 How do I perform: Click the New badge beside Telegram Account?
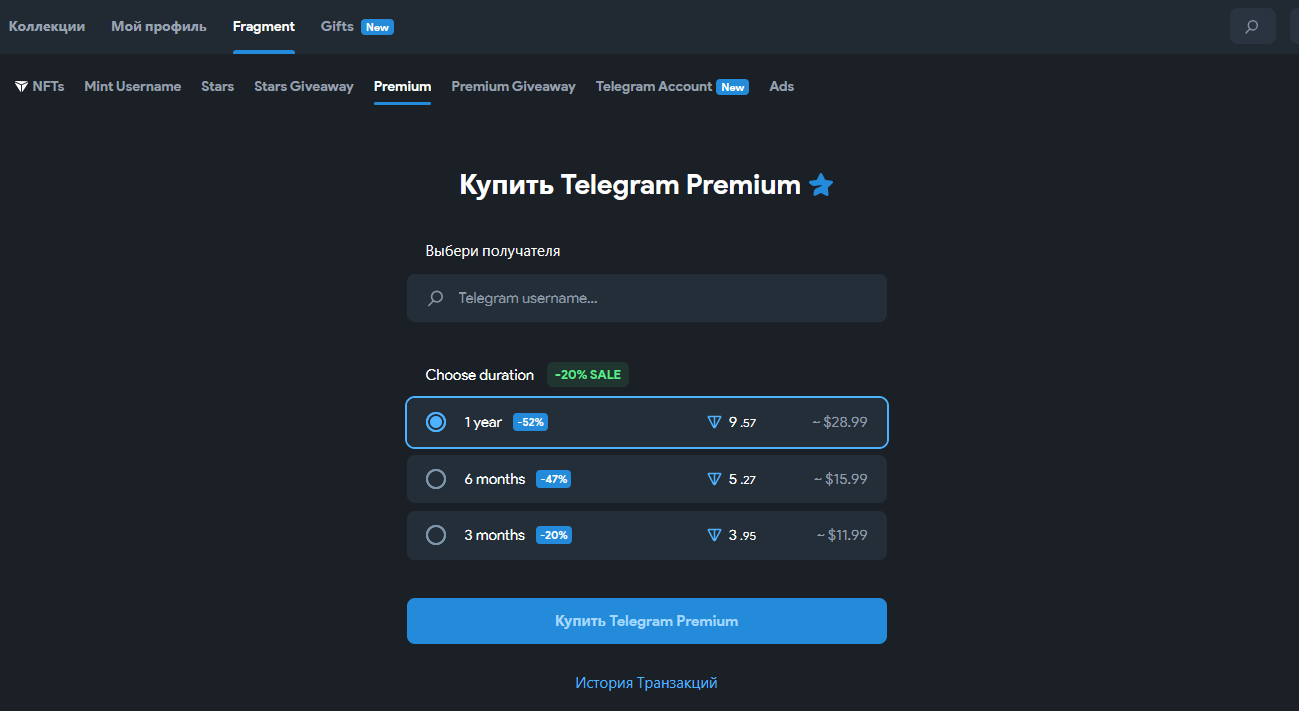733,87
